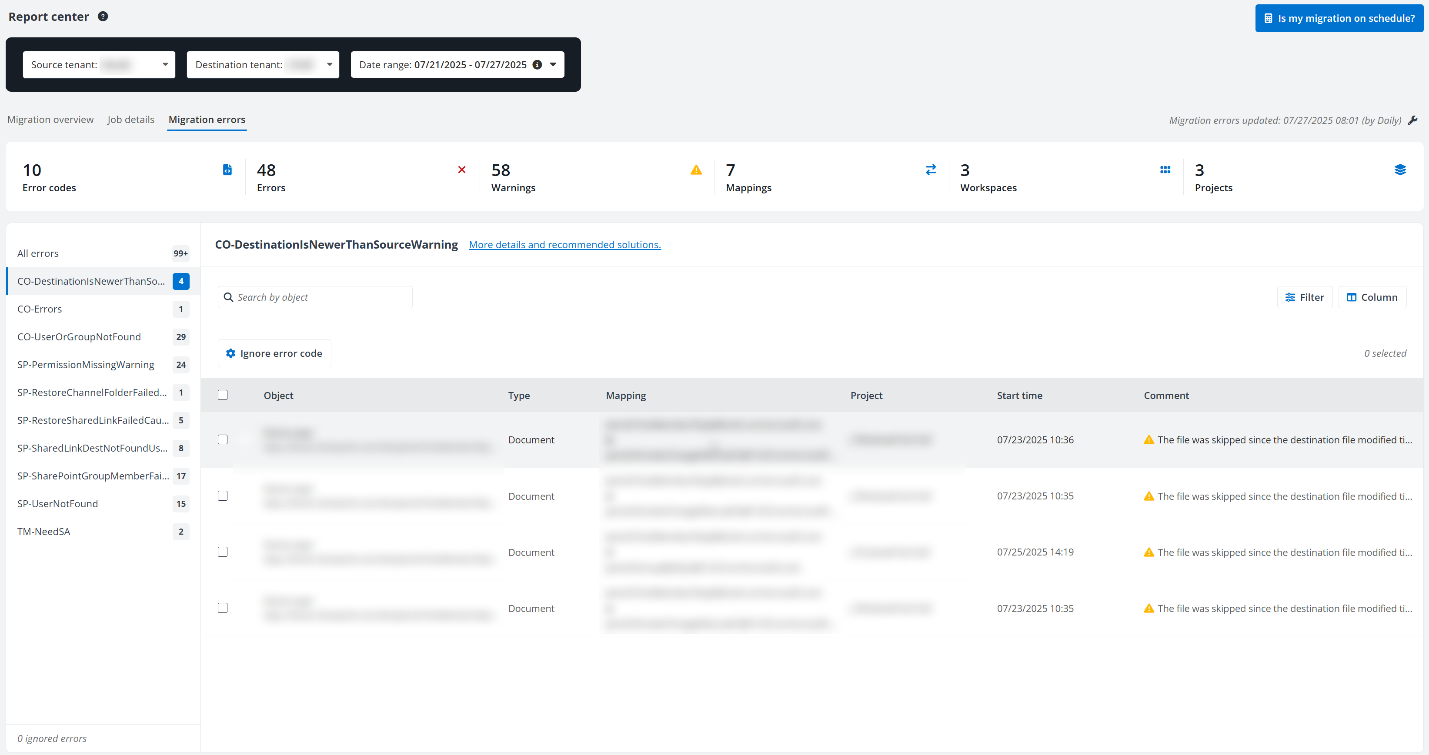
Task: Click the wrench icon near Migration errors updated
Action: tap(1412, 120)
